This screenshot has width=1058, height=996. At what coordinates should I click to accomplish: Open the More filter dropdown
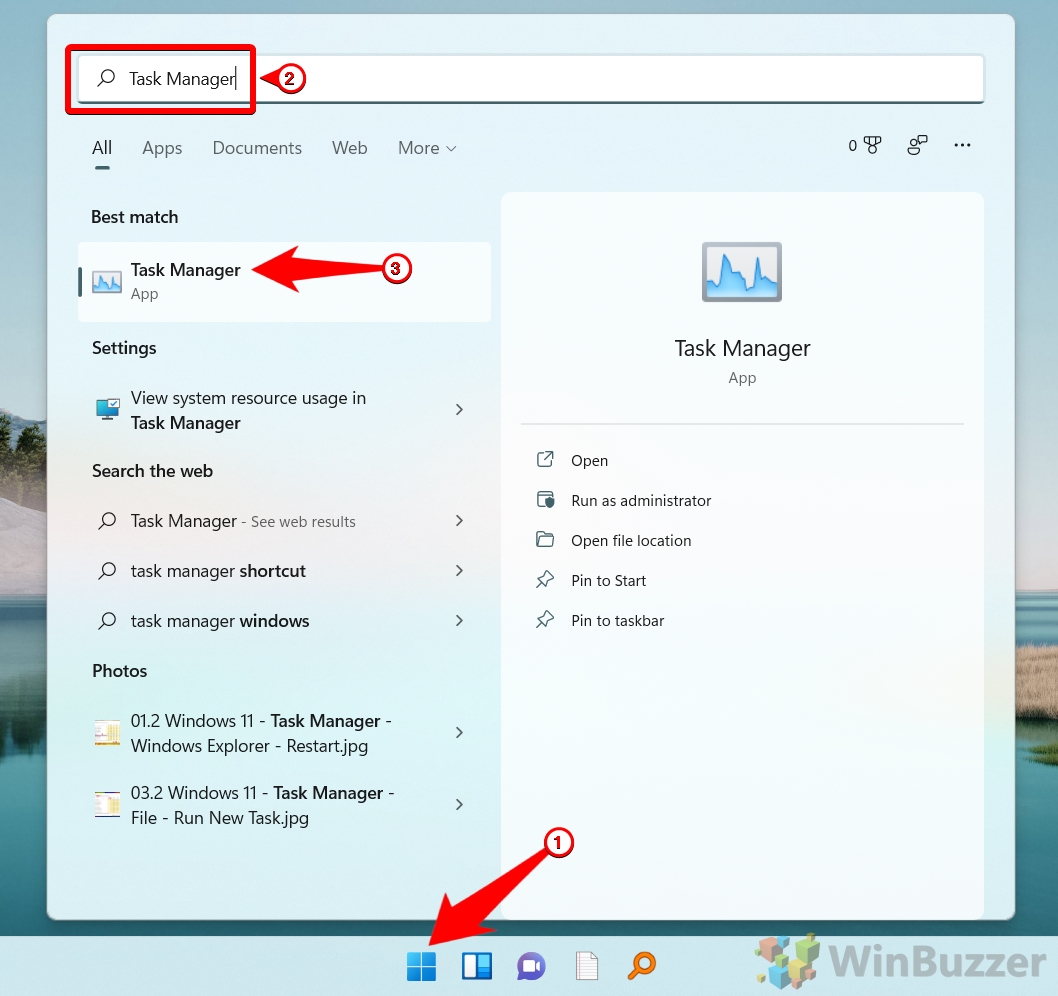pyautogui.click(x=427, y=148)
